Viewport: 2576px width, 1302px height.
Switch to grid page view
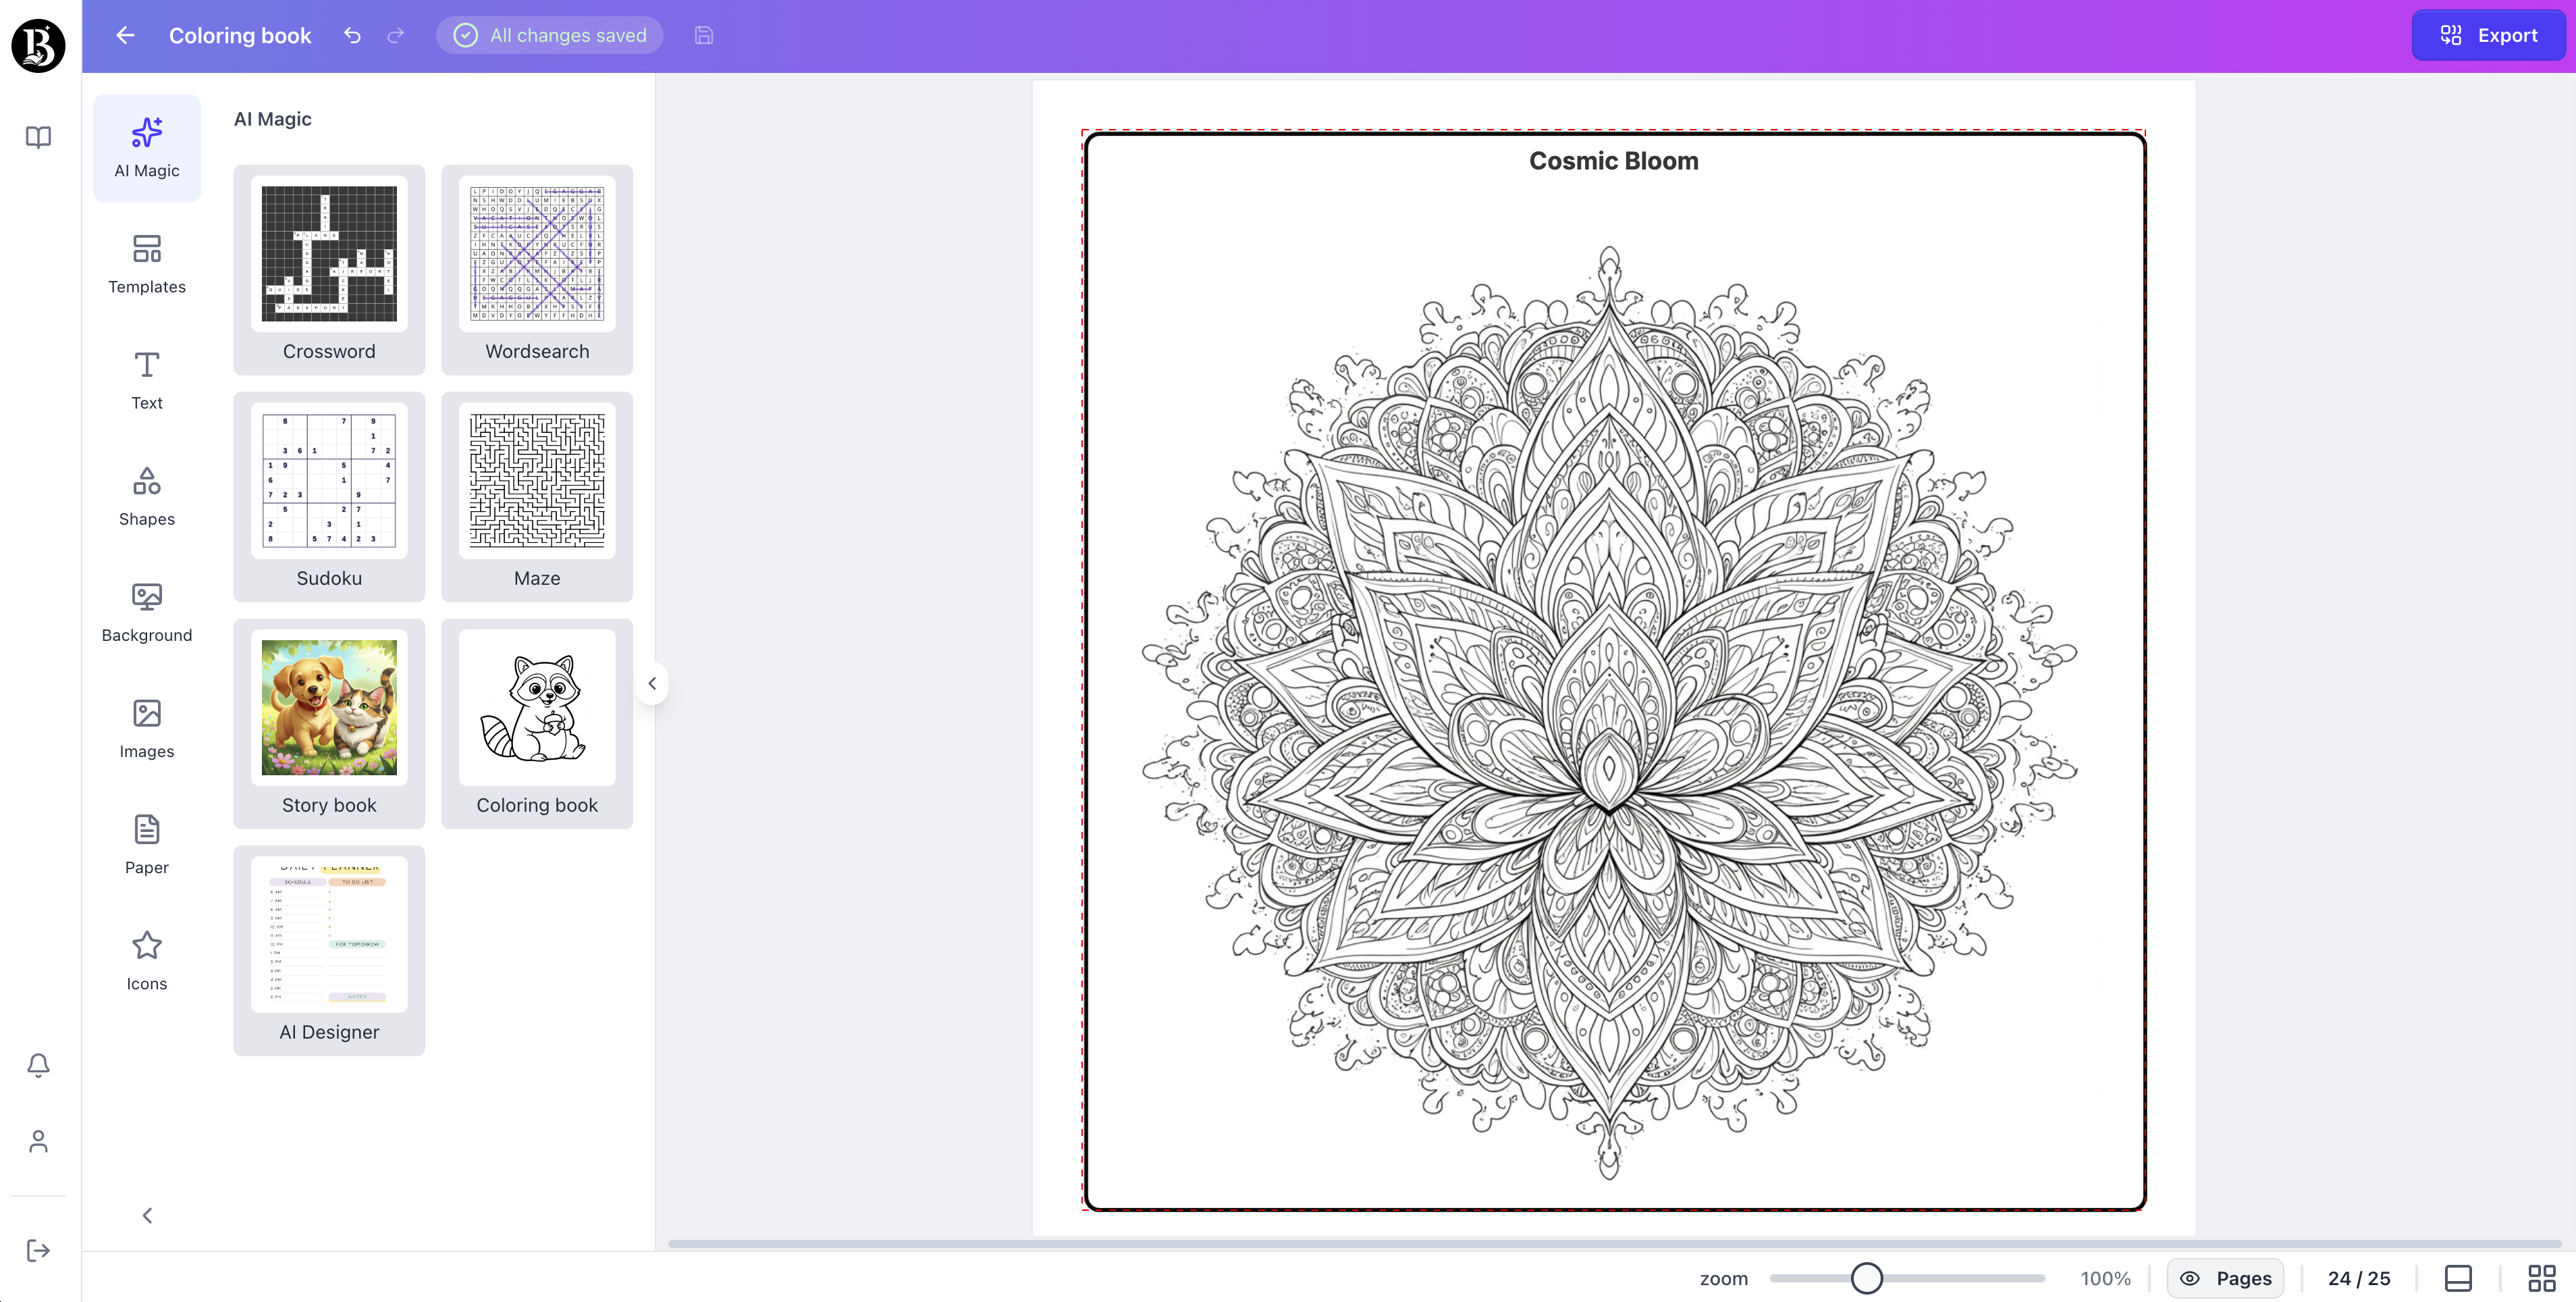(x=2541, y=1278)
